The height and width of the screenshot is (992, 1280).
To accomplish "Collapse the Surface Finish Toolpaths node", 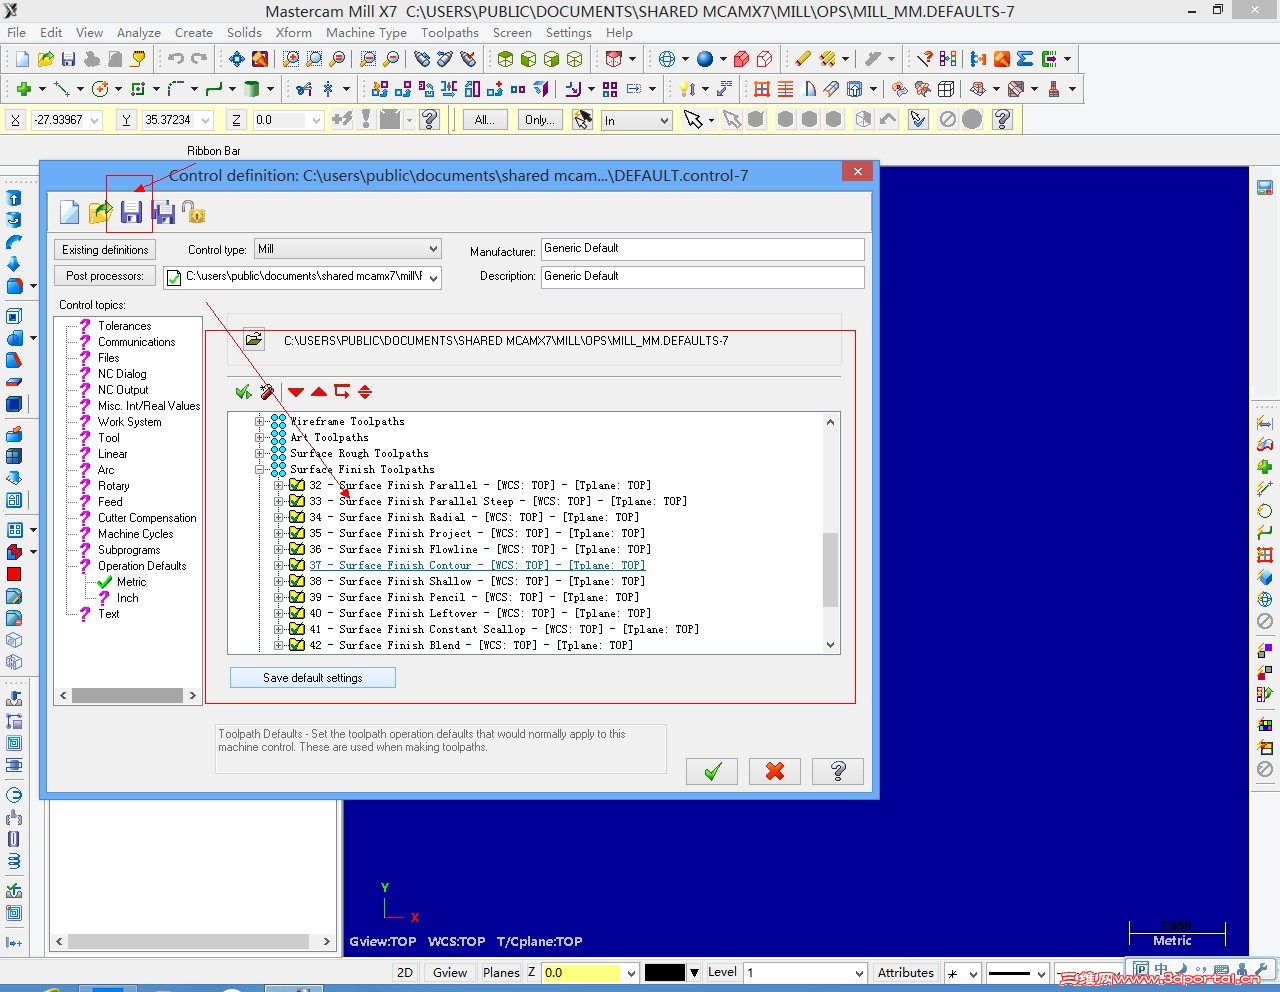I will 260,469.
